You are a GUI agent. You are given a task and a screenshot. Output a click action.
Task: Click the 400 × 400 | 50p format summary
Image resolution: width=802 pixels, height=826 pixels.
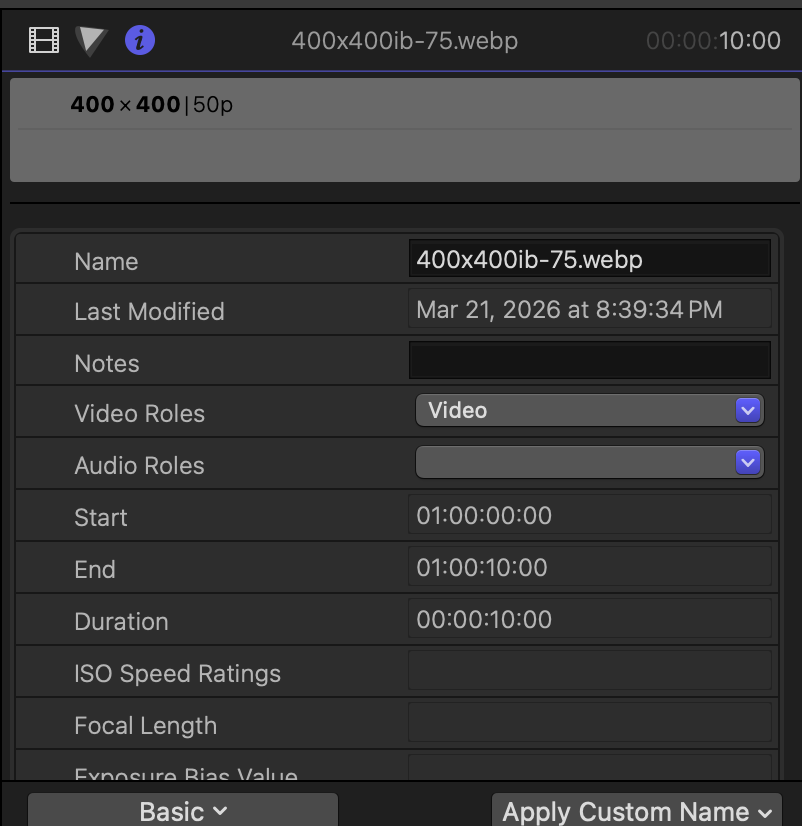pyautogui.click(x=152, y=104)
